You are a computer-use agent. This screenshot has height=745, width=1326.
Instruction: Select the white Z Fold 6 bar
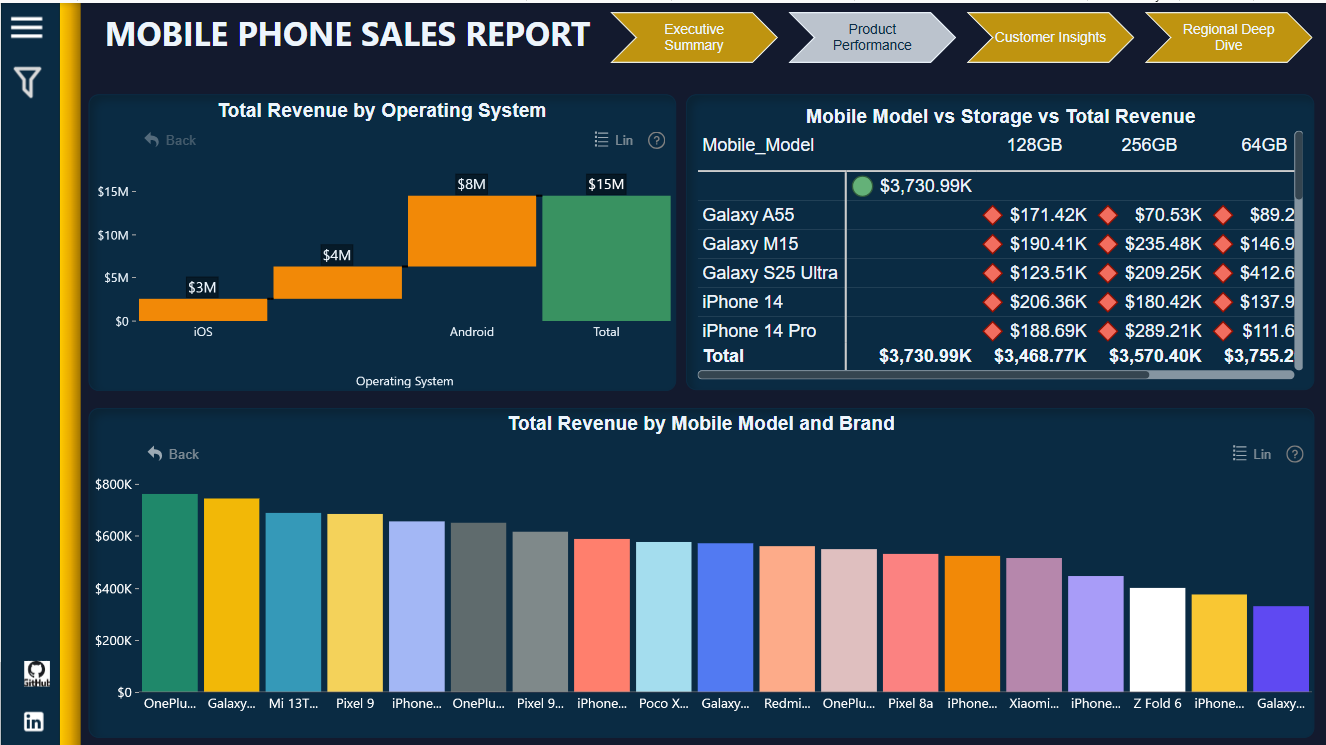1158,640
